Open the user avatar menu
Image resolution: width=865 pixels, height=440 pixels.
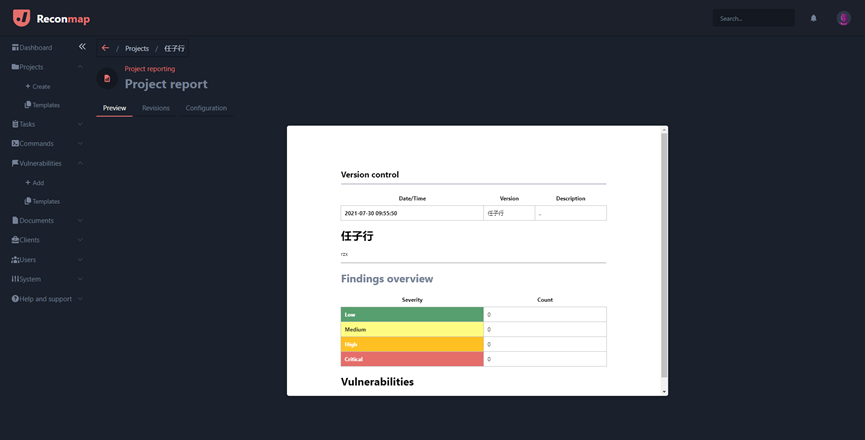(x=843, y=18)
